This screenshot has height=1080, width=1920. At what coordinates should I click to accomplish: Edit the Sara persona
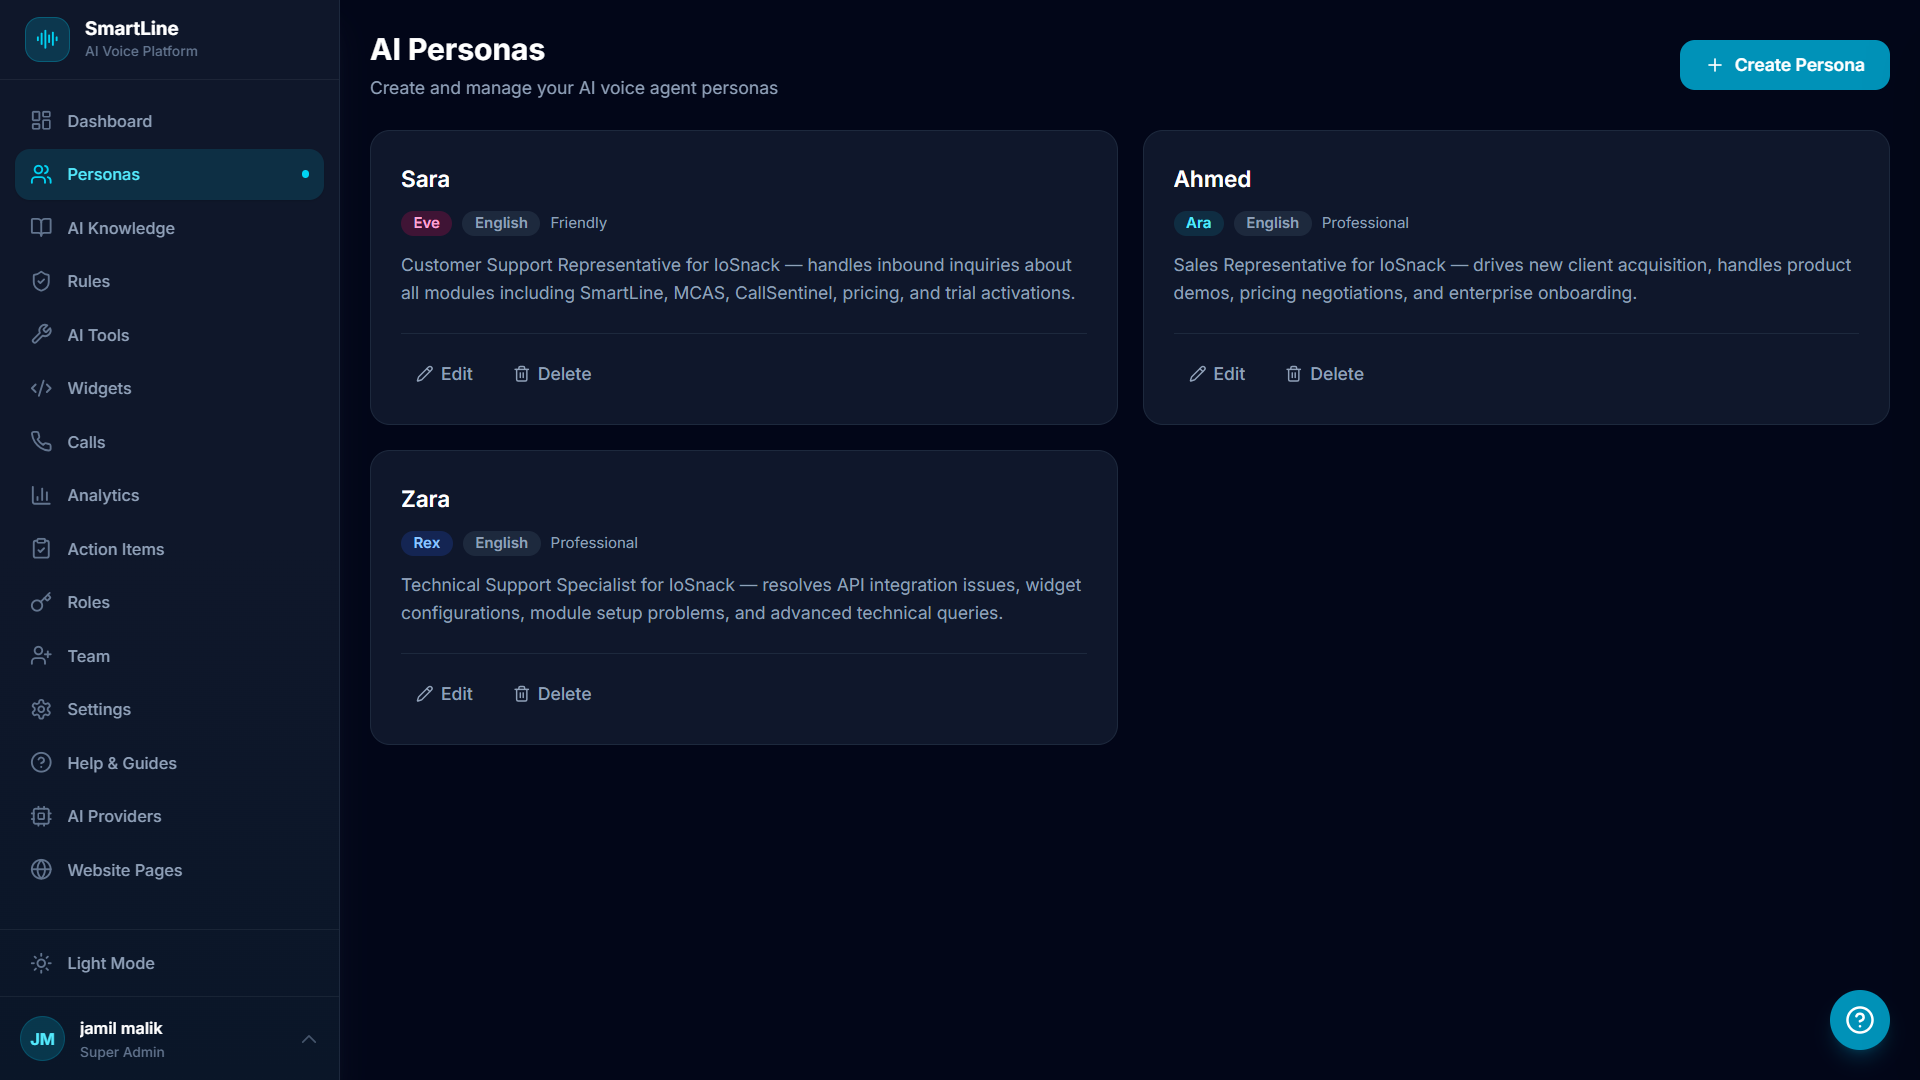point(445,374)
